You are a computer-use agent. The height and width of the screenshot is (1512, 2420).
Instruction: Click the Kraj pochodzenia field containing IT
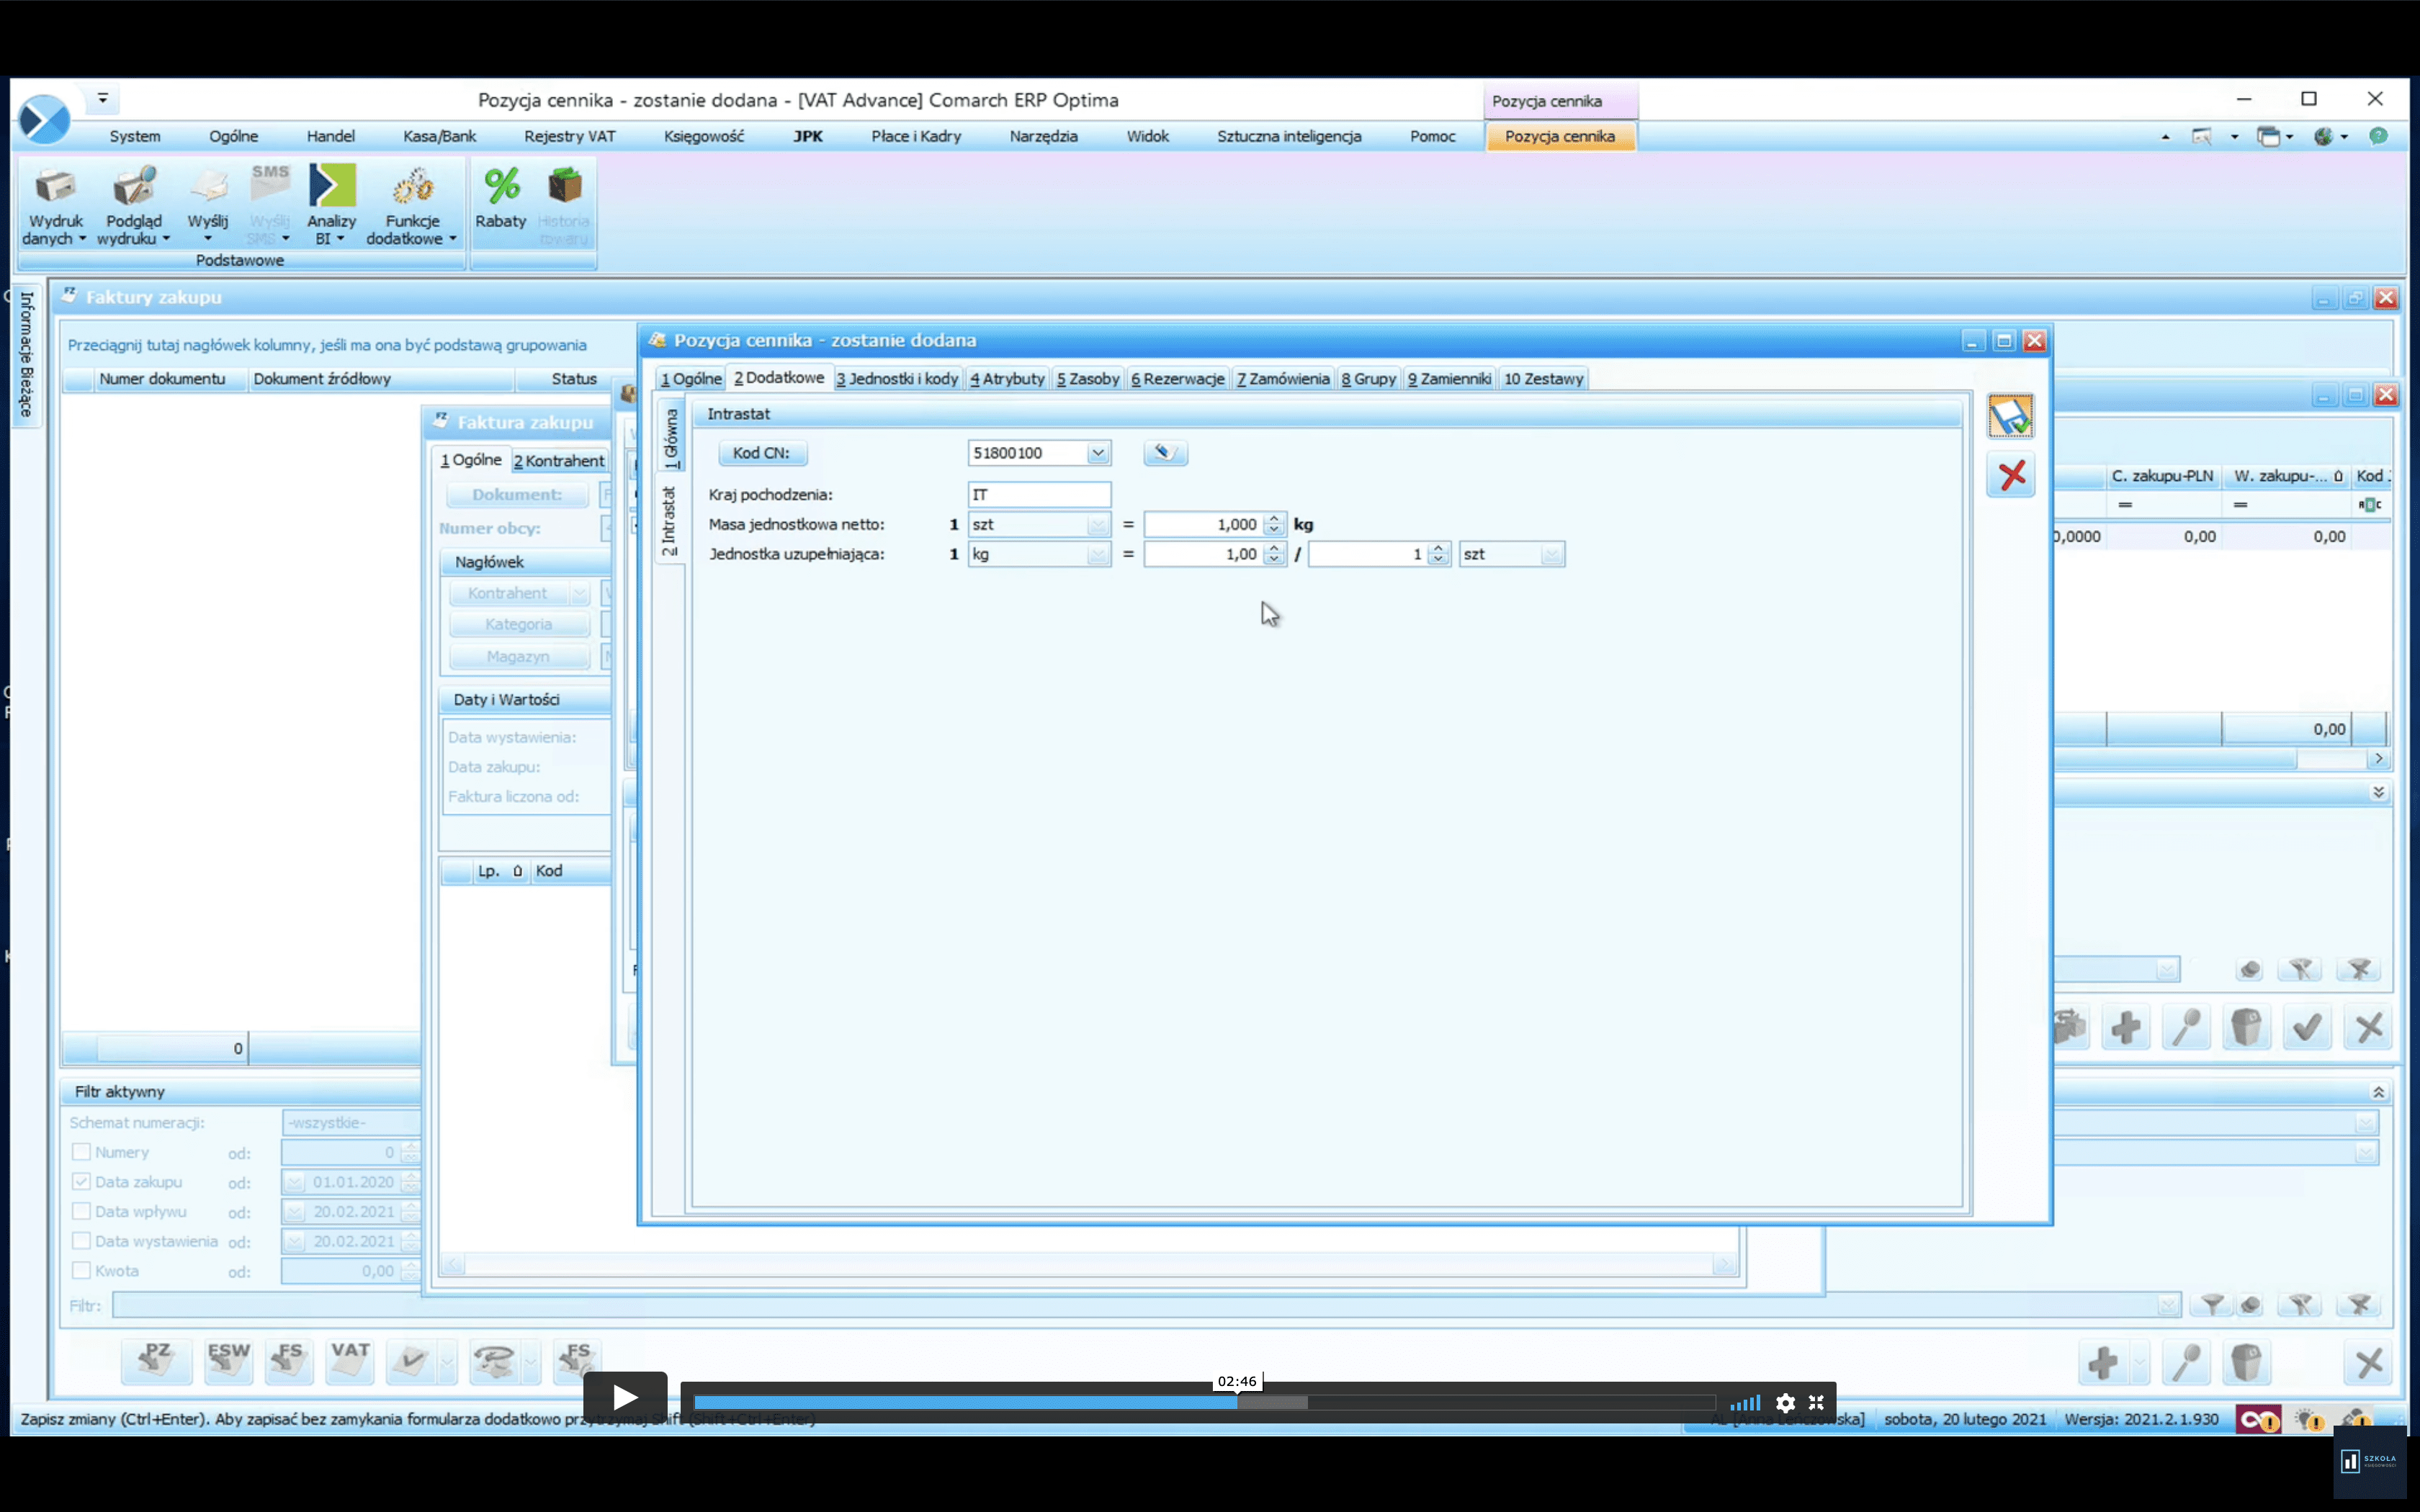click(1038, 494)
